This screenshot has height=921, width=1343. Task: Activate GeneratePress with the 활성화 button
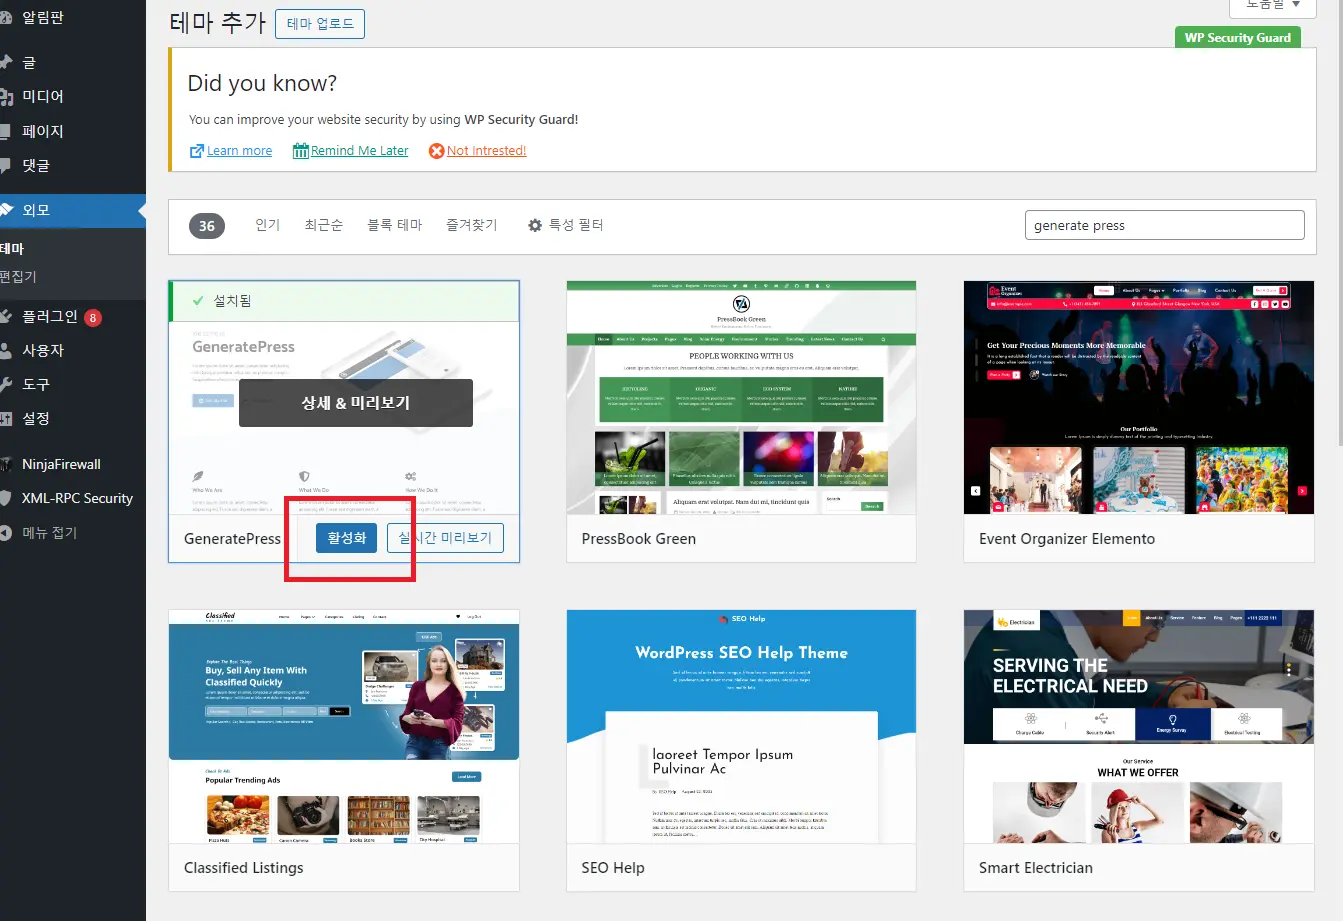click(x=347, y=538)
